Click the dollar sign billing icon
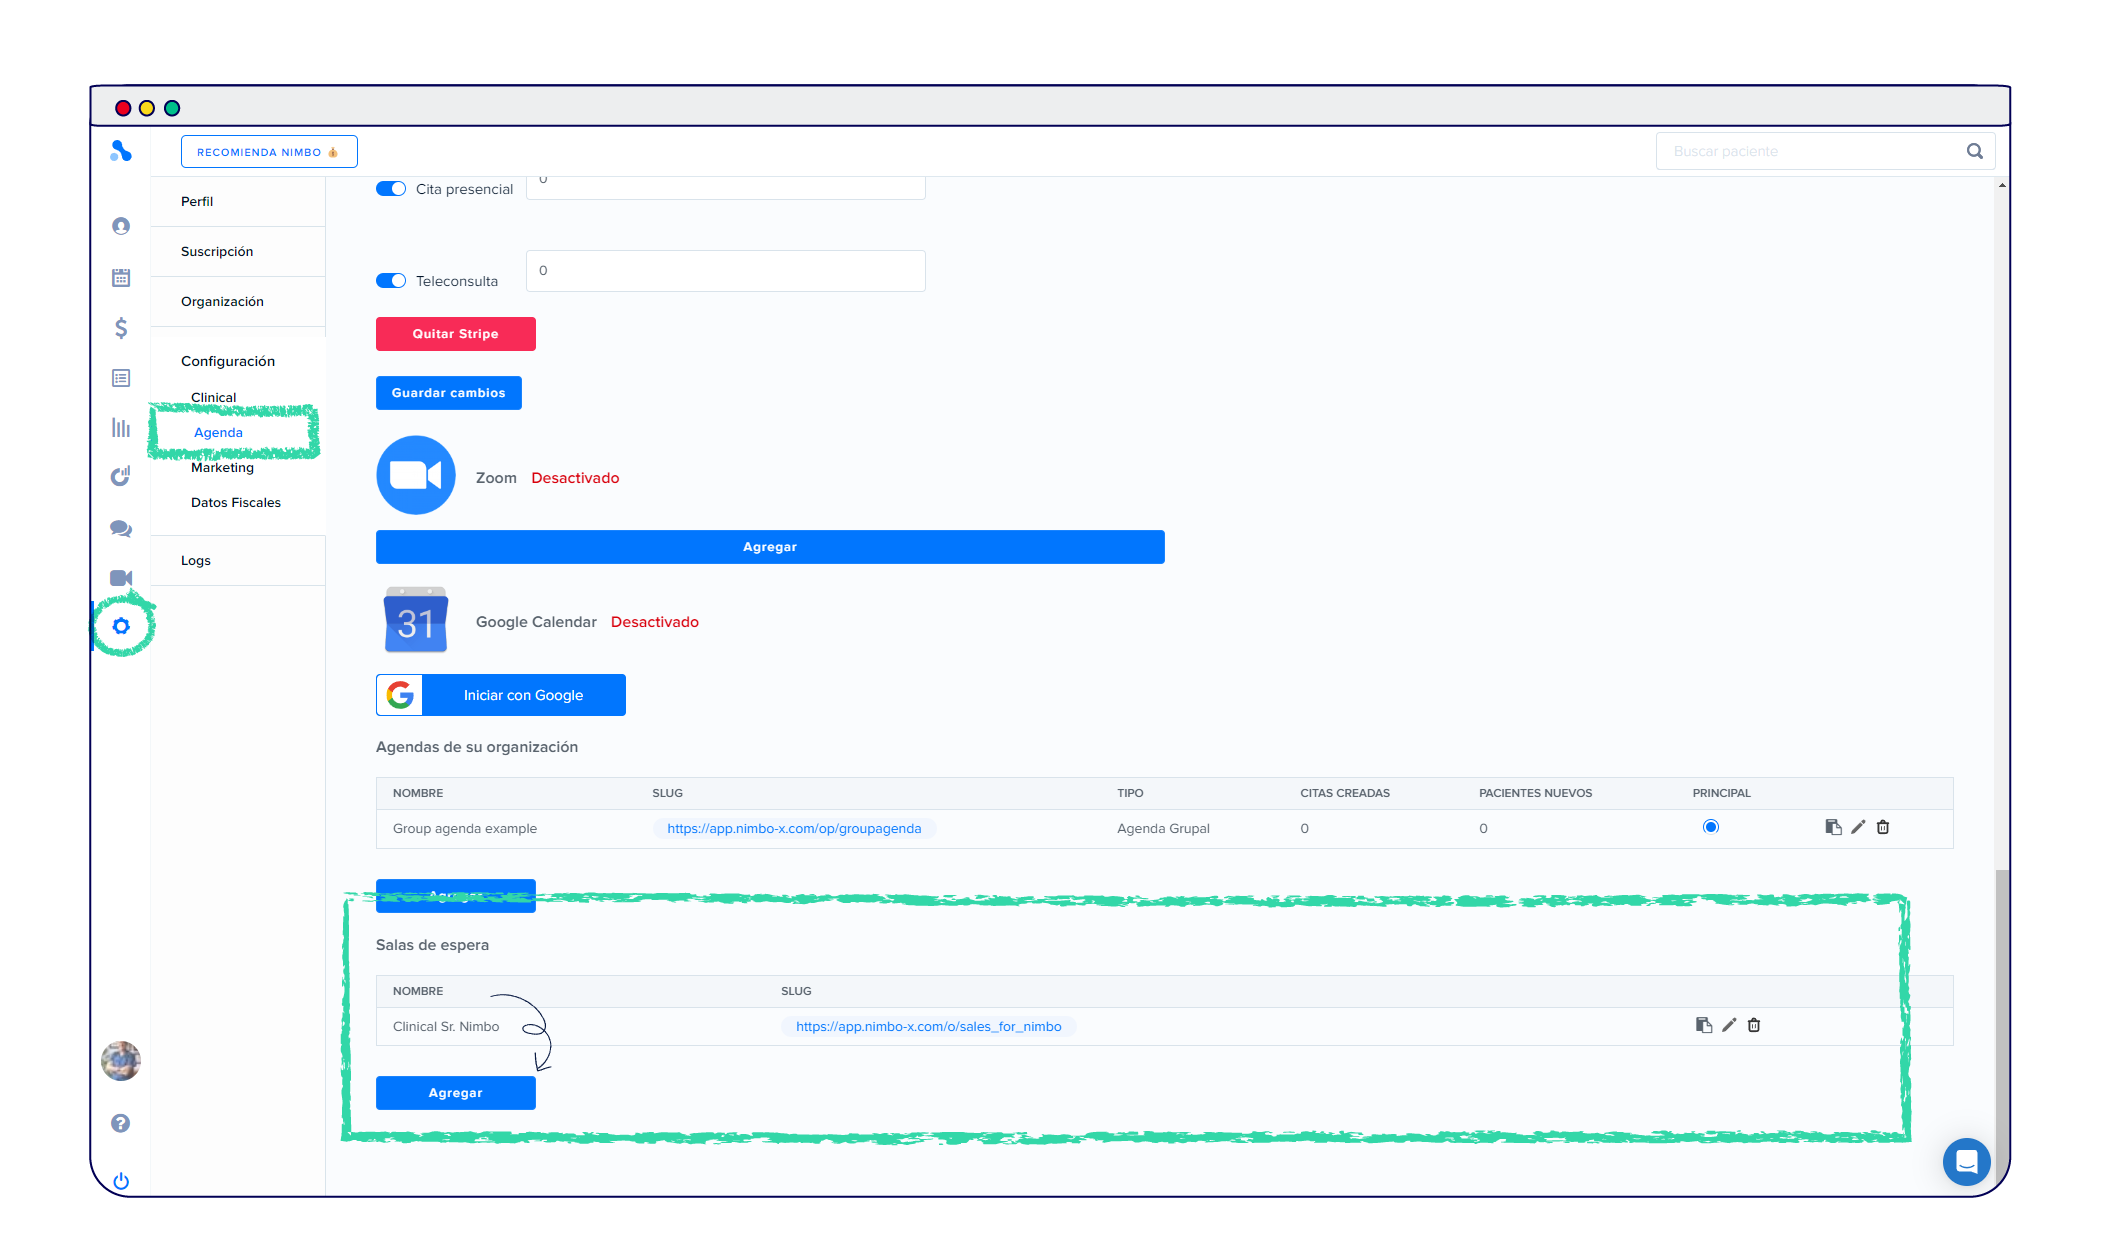 click(121, 328)
